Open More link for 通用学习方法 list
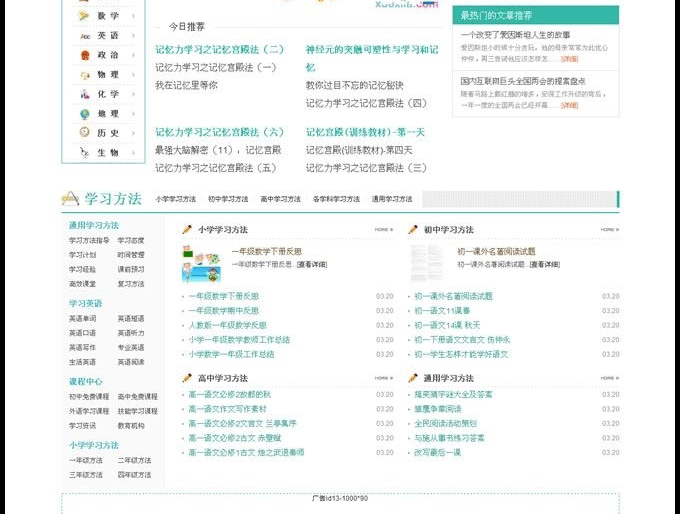Image resolution: width=680 pixels, height=514 pixels. point(610,378)
